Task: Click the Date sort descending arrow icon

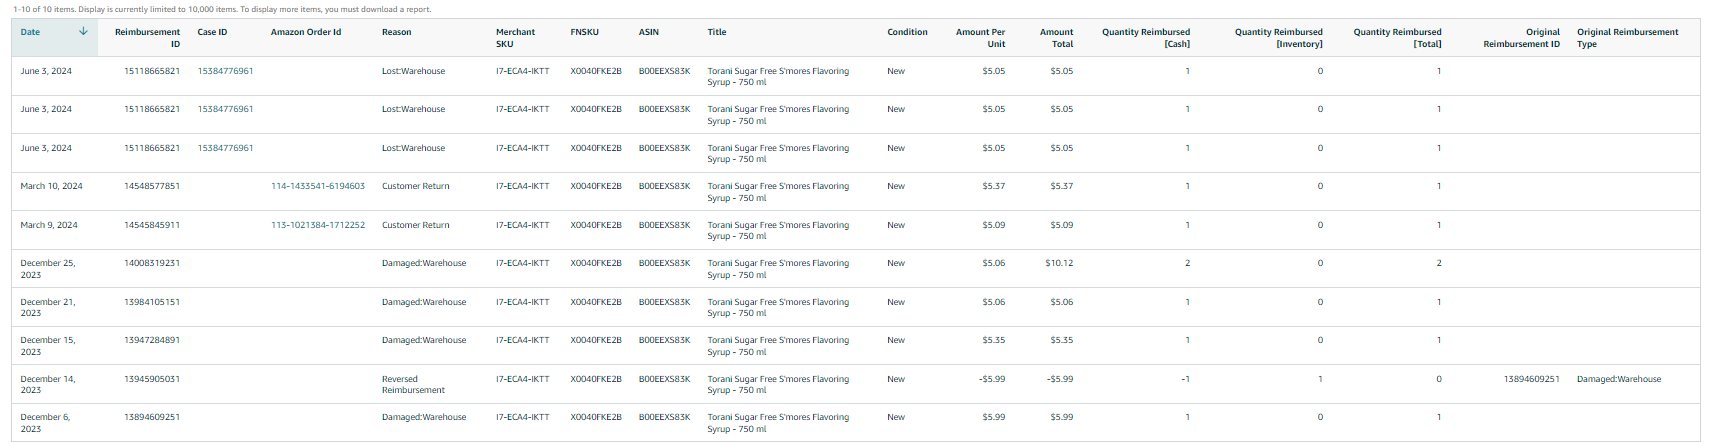Action: click(83, 32)
